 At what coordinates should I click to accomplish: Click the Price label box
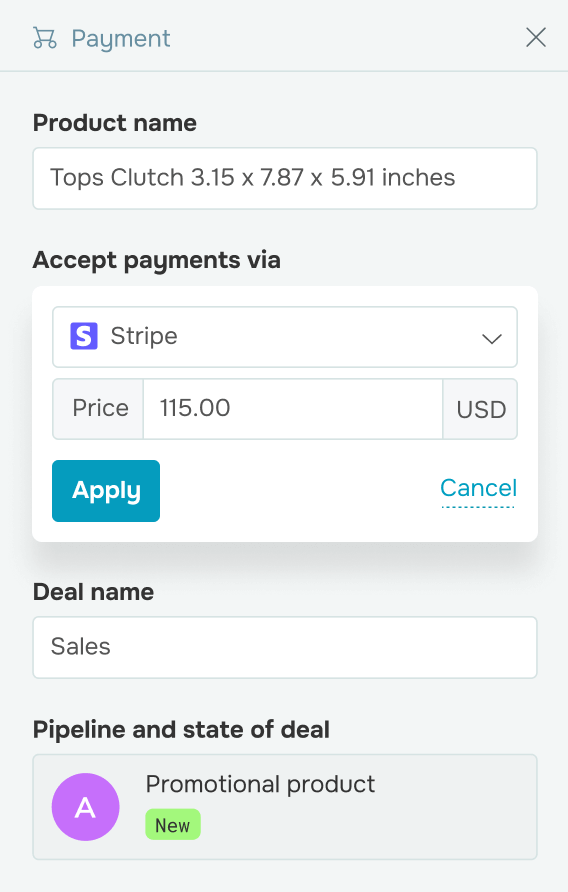click(98, 409)
